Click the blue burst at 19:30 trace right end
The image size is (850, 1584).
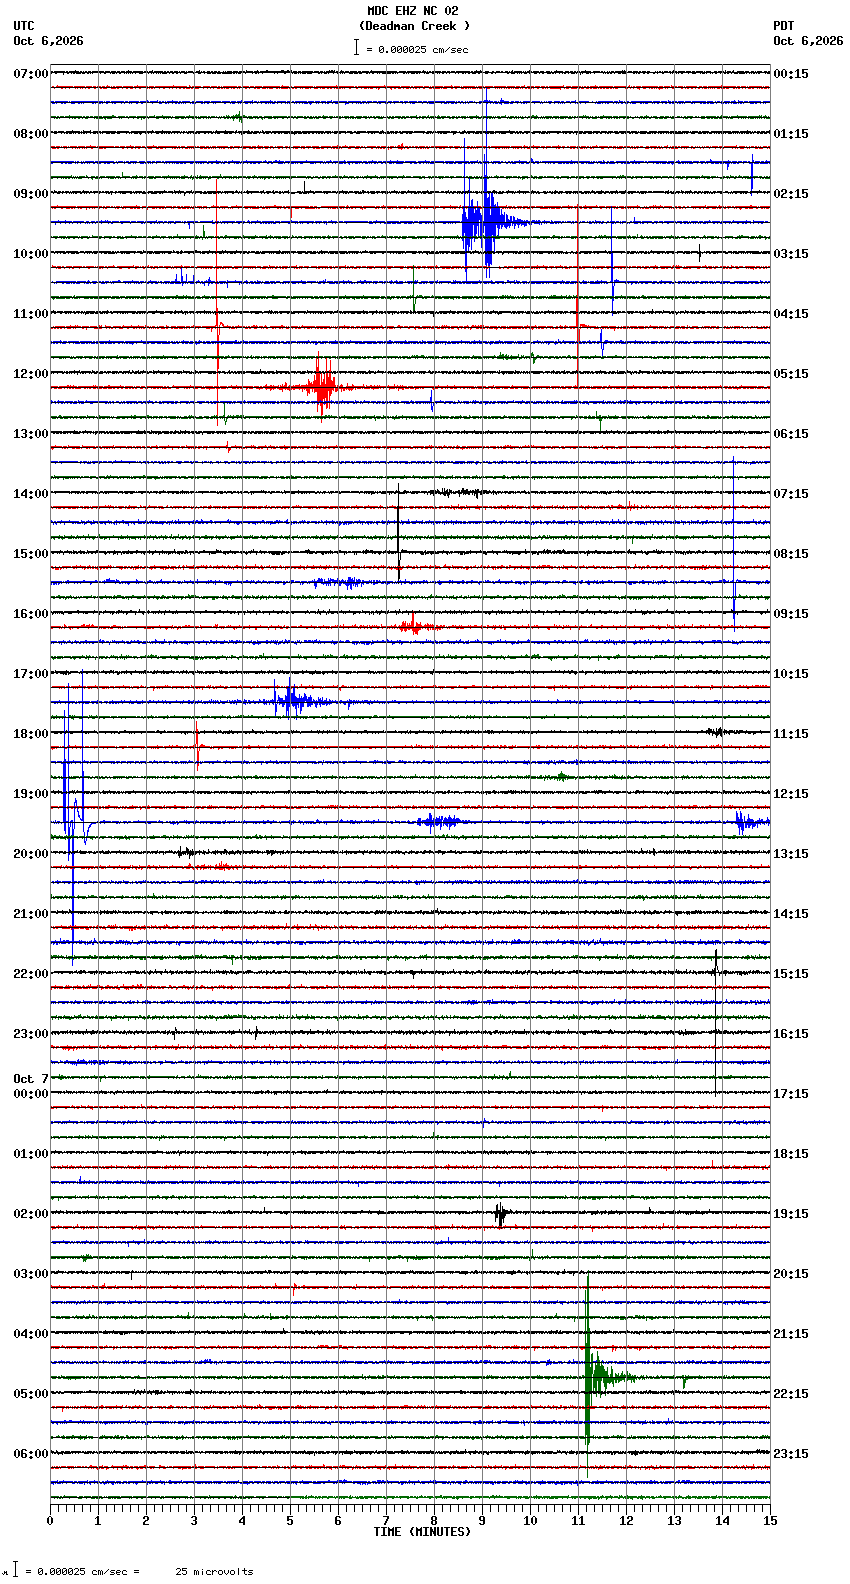coord(752,822)
